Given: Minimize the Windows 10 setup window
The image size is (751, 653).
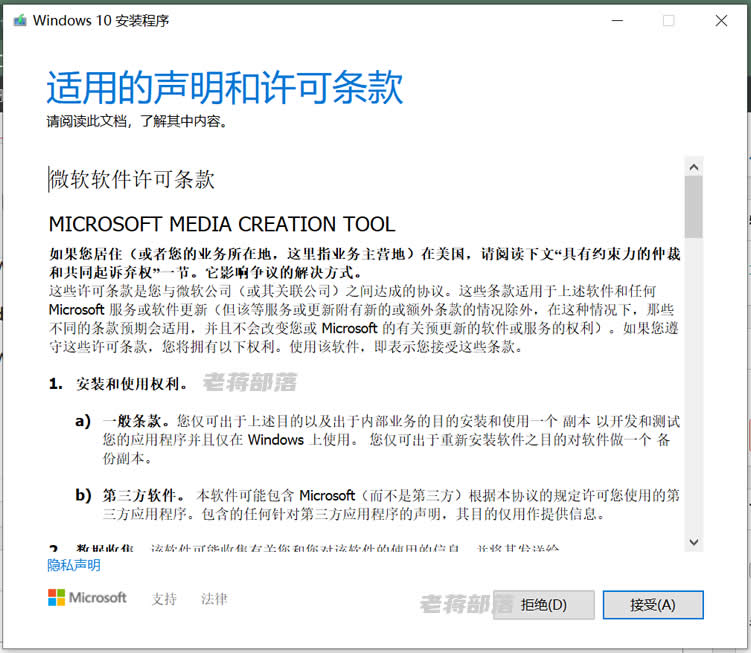Looking at the screenshot, I should [x=617, y=21].
